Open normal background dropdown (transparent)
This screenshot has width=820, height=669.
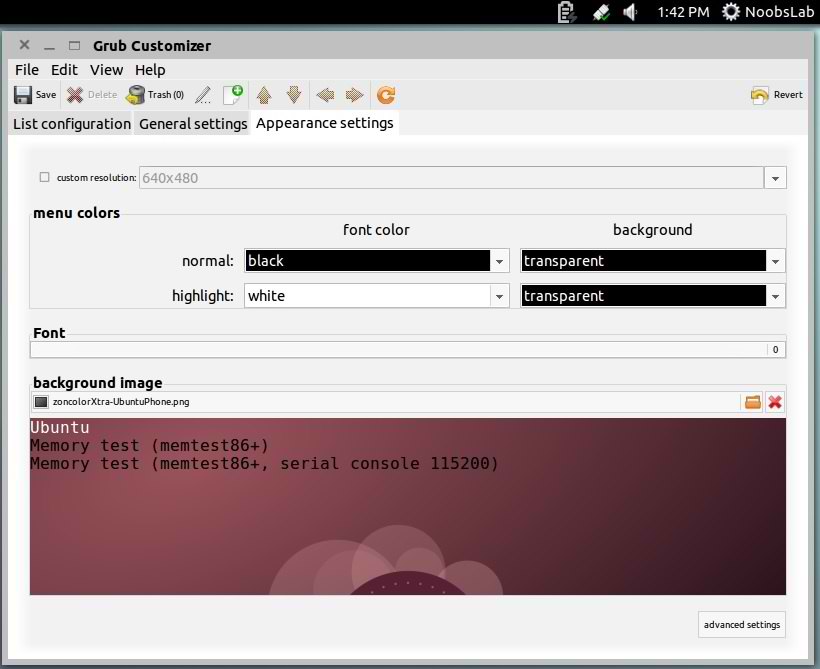click(653, 260)
